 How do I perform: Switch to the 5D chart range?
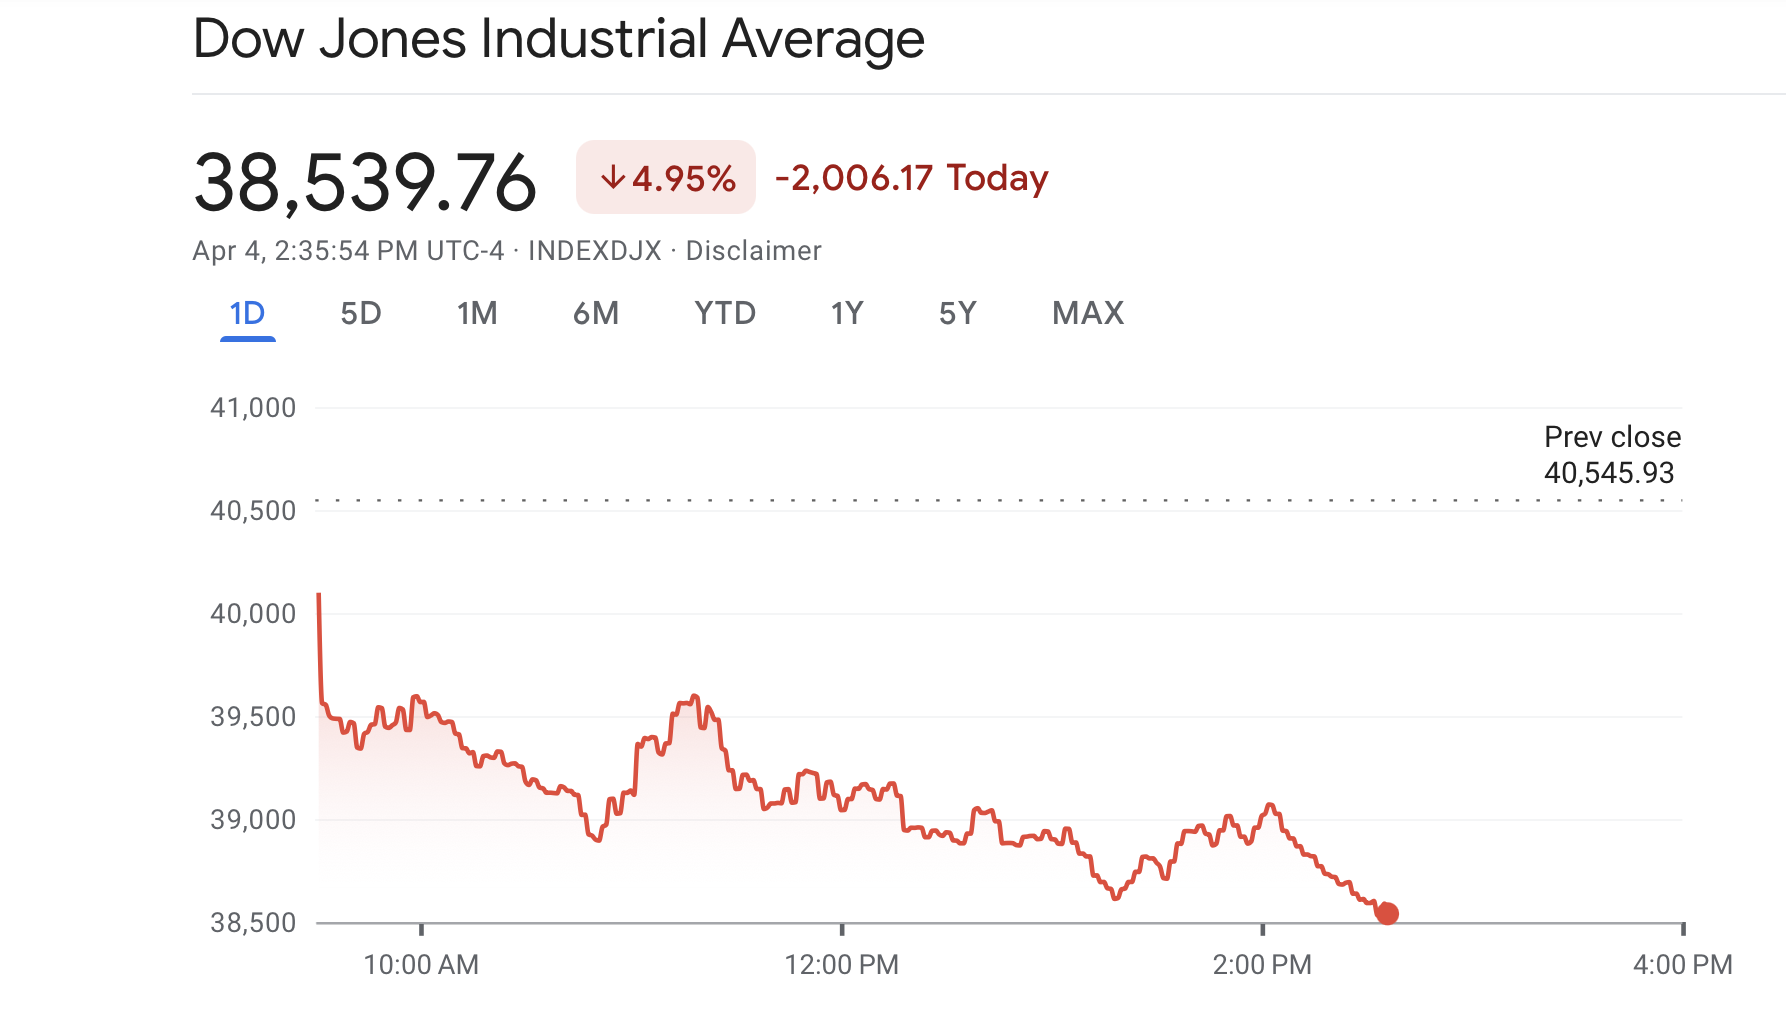[361, 314]
